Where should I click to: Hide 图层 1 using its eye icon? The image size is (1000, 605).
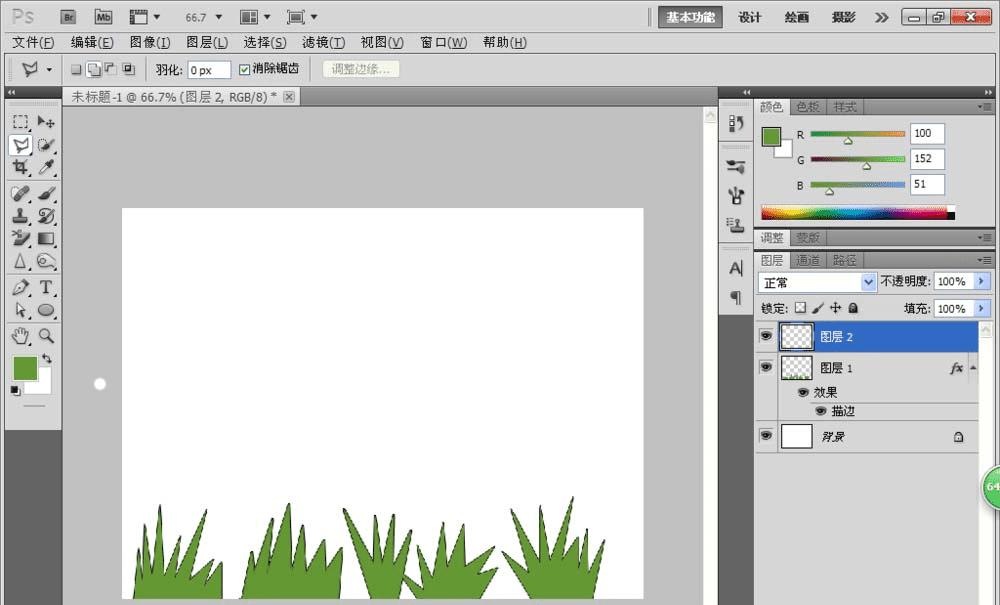766,368
